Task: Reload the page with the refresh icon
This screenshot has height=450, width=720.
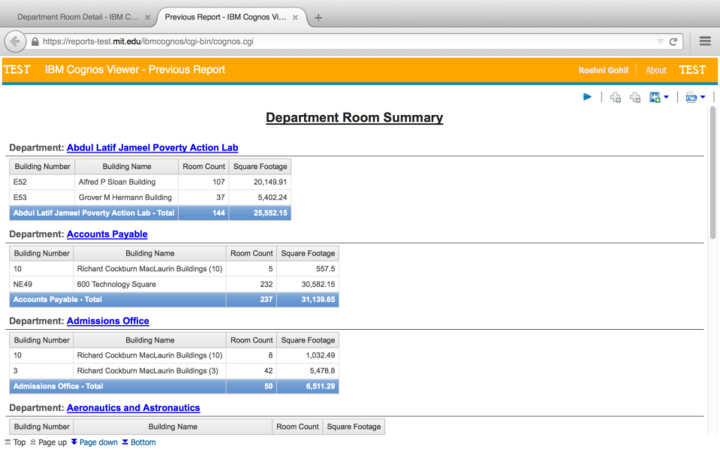Action: 674,42
